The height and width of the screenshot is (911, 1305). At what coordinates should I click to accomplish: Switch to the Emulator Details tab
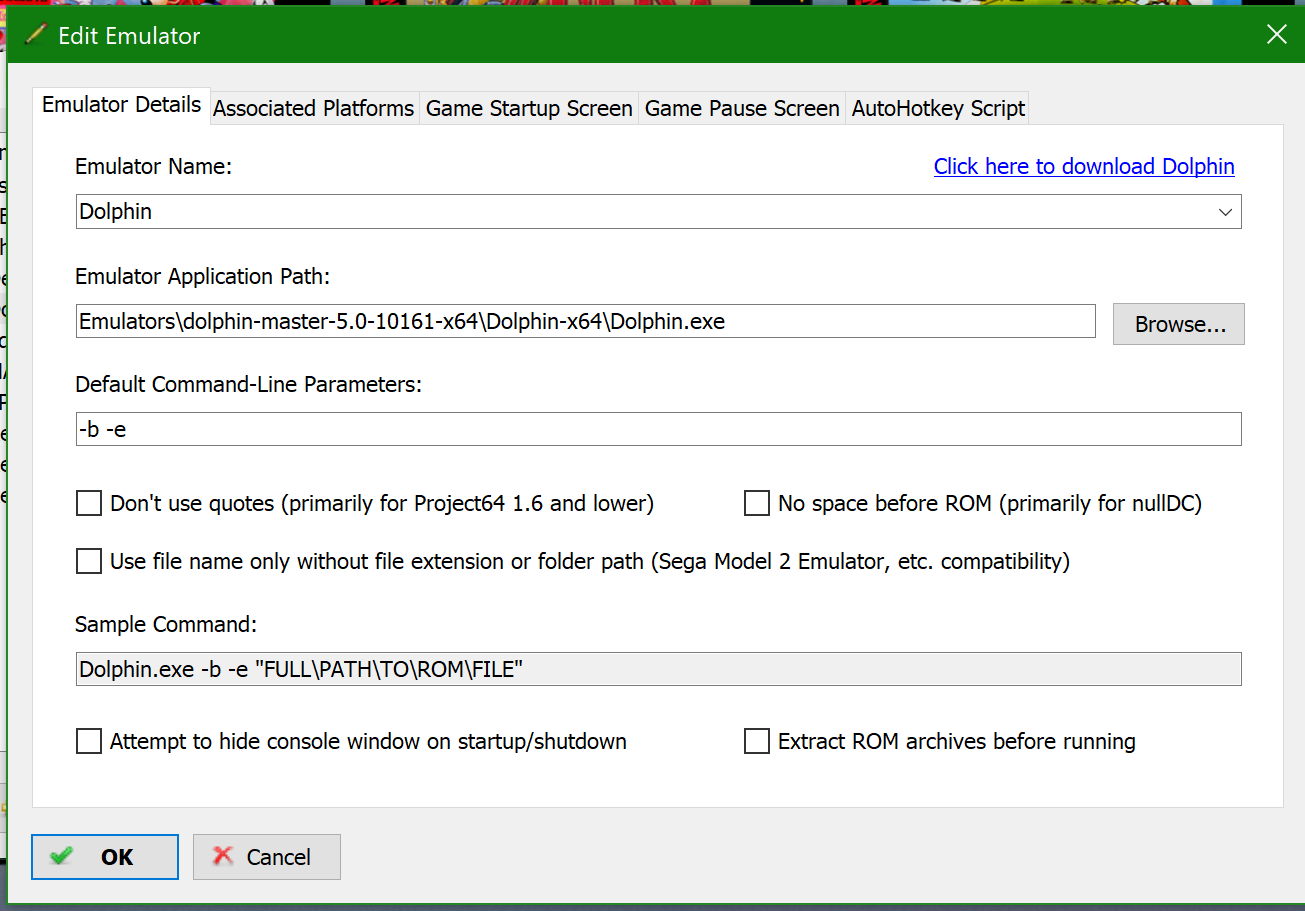point(122,105)
